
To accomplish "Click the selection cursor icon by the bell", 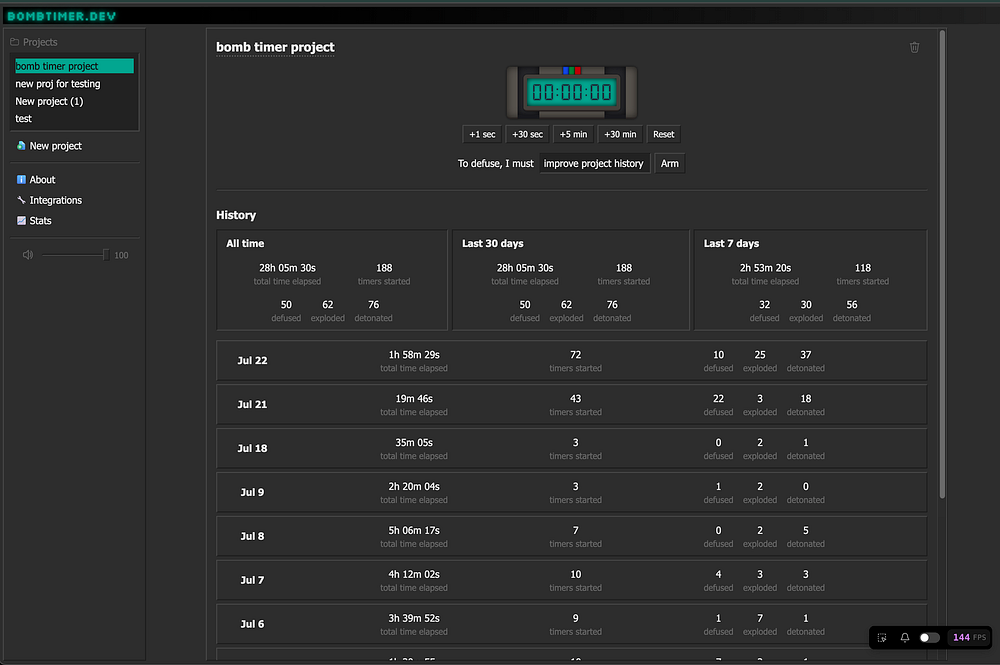I will [882, 637].
